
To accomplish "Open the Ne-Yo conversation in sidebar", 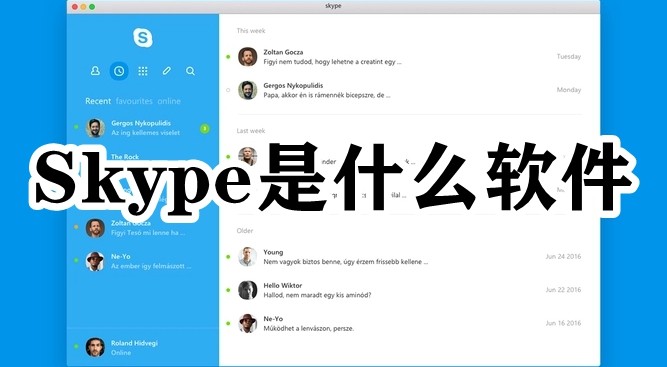I will pyautogui.click(x=143, y=261).
